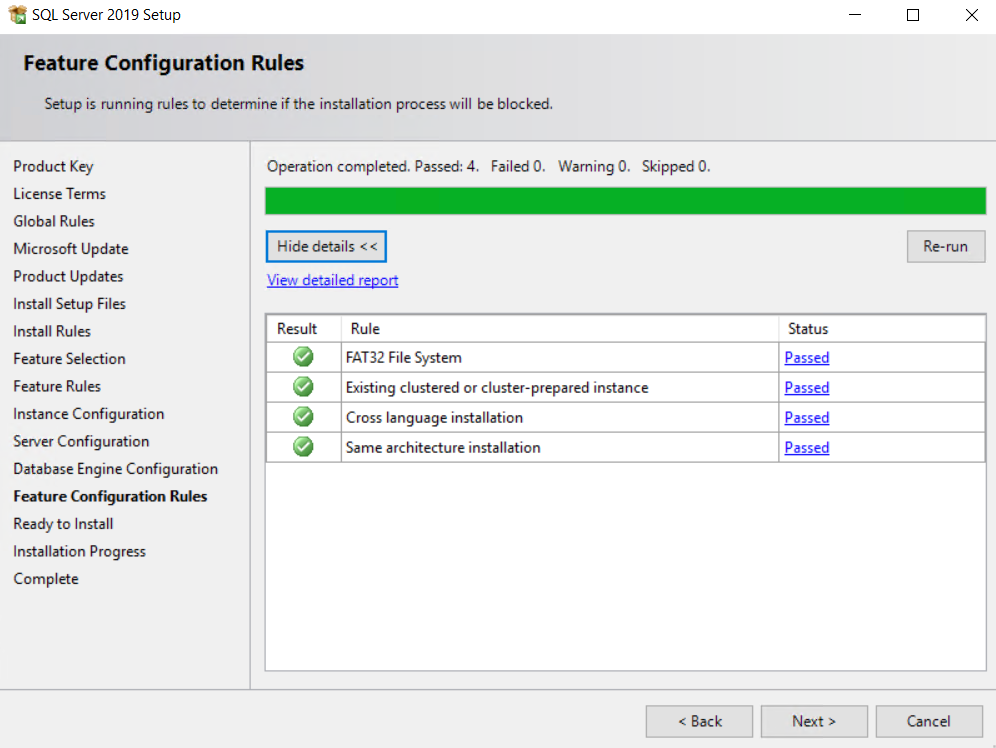This screenshot has height=748, width=996.
Task: Click the green check icon for FAT32 File System
Action: coord(303,357)
